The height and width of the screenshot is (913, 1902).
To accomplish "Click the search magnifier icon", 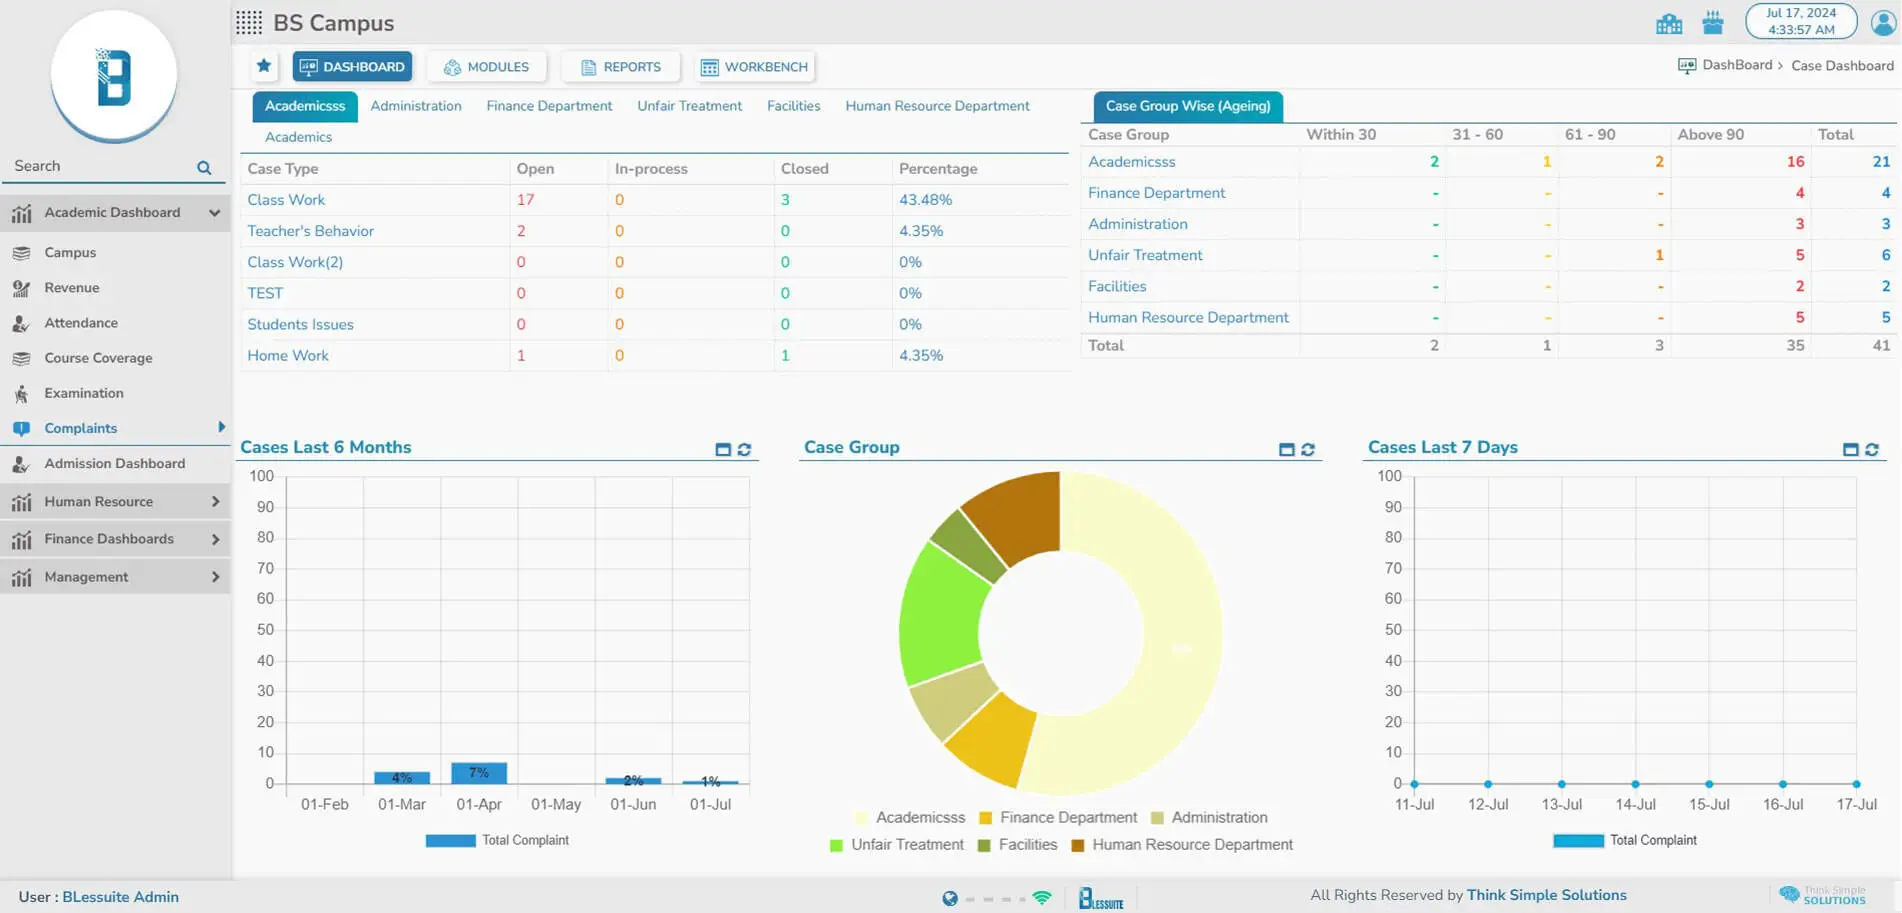I will click(204, 167).
